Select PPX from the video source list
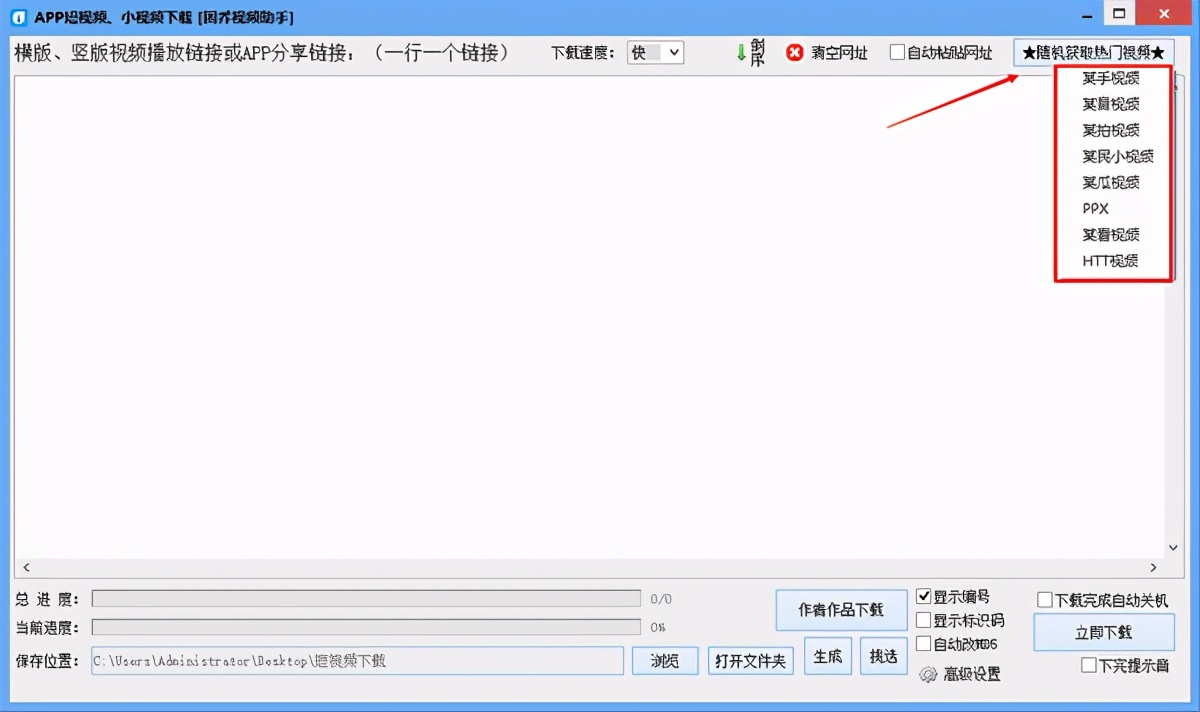Image resolution: width=1200 pixels, height=712 pixels. coord(1096,208)
